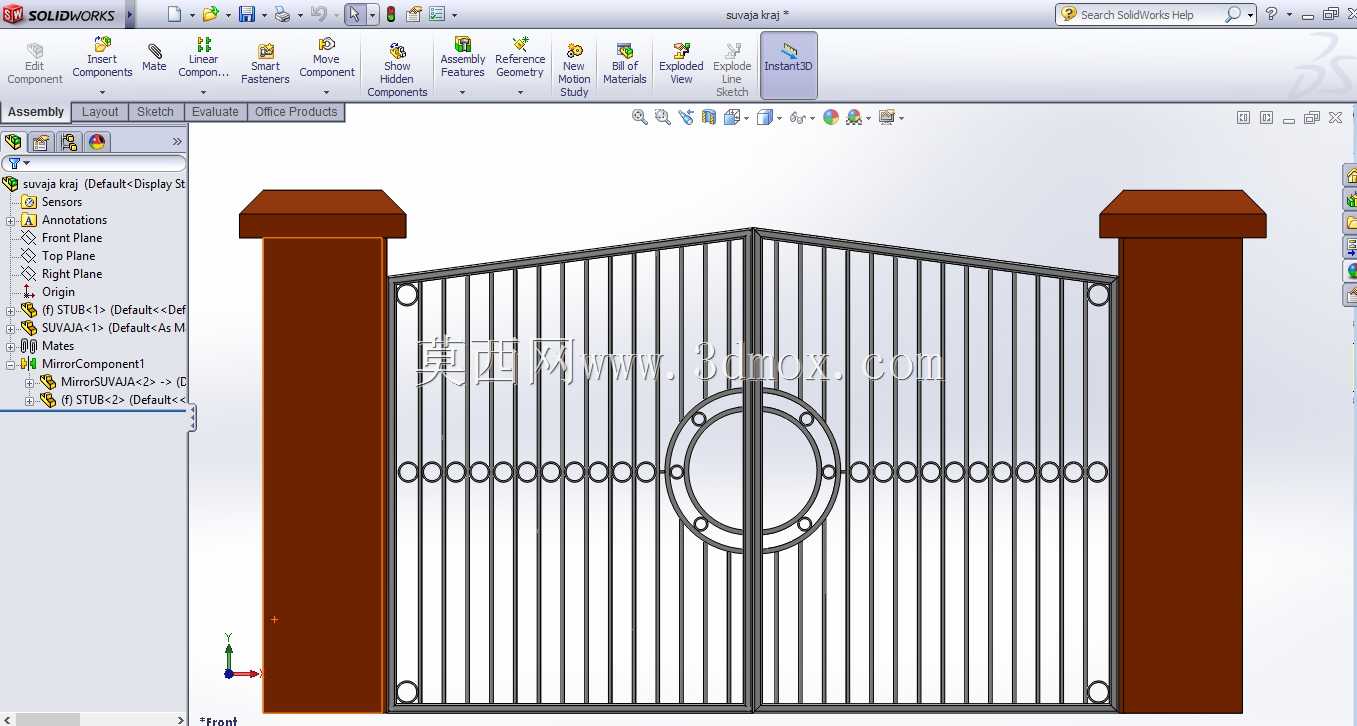Open Assembly Features tool
The height and width of the screenshot is (726, 1357).
462,58
